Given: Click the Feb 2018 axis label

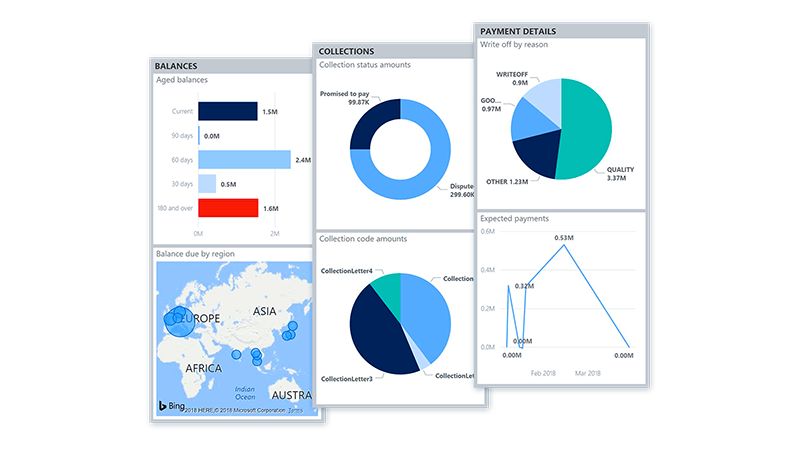Looking at the screenshot, I should pos(543,373).
